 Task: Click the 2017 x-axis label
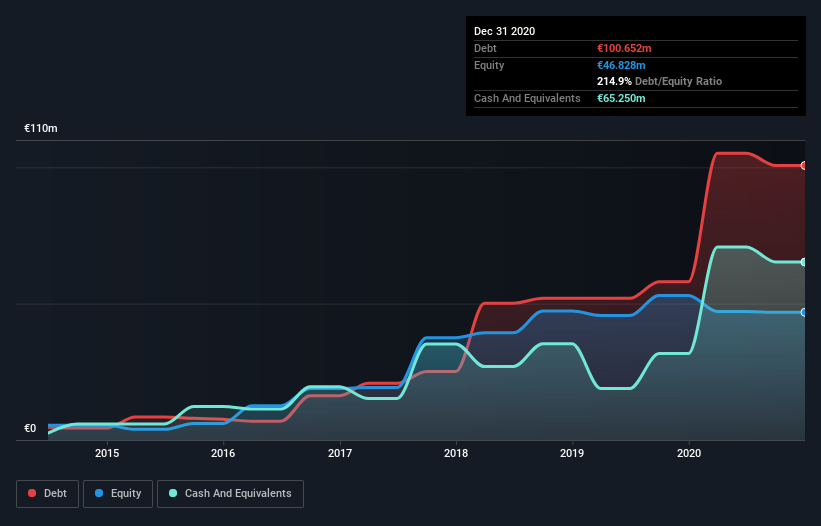tap(340, 453)
